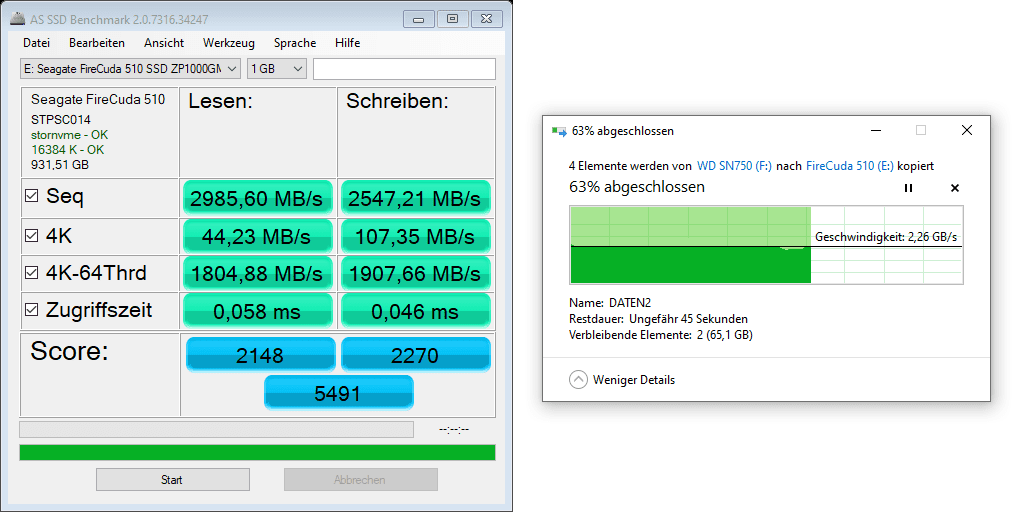Click the 4K write result 107,35 MB/s

click(x=416, y=237)
